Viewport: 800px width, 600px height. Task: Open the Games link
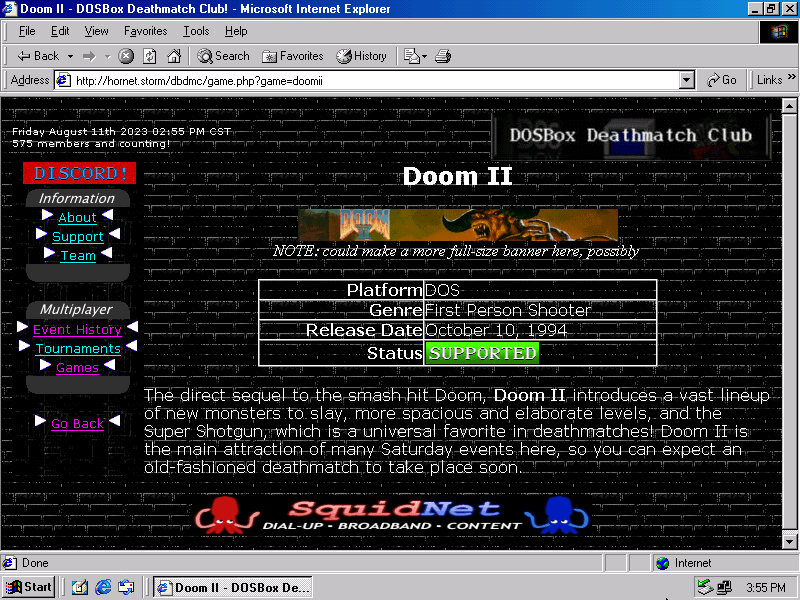(77, 367)
